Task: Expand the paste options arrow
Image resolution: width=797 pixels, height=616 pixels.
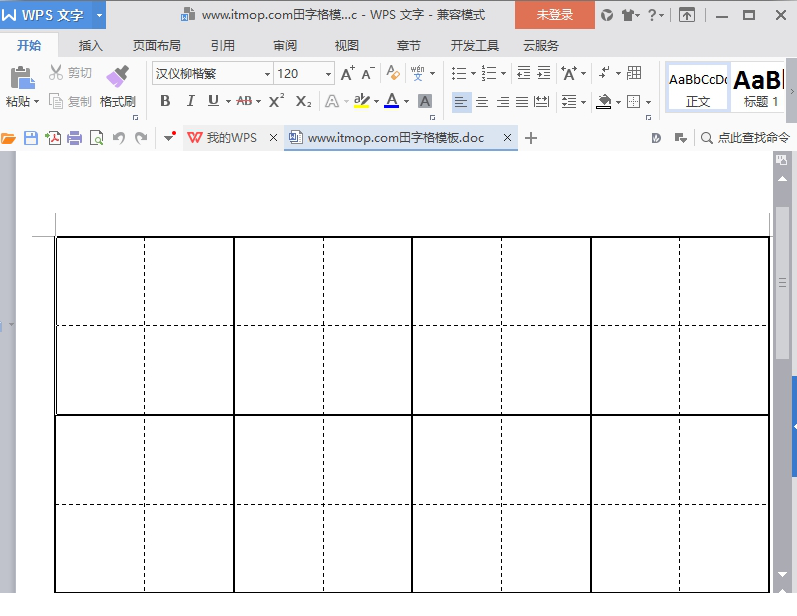Action: click(36, 102)
